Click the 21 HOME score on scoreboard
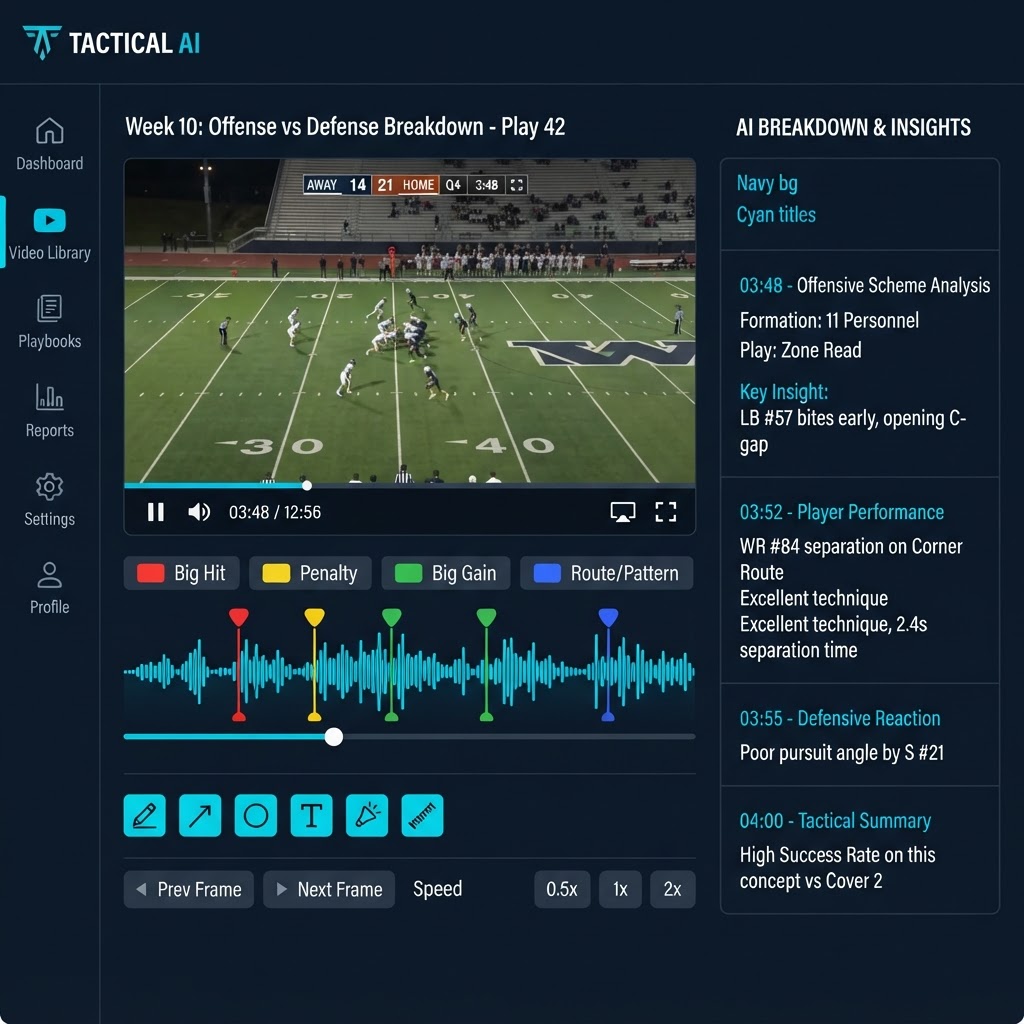1024x1024 pixels. tap(406, 185)
